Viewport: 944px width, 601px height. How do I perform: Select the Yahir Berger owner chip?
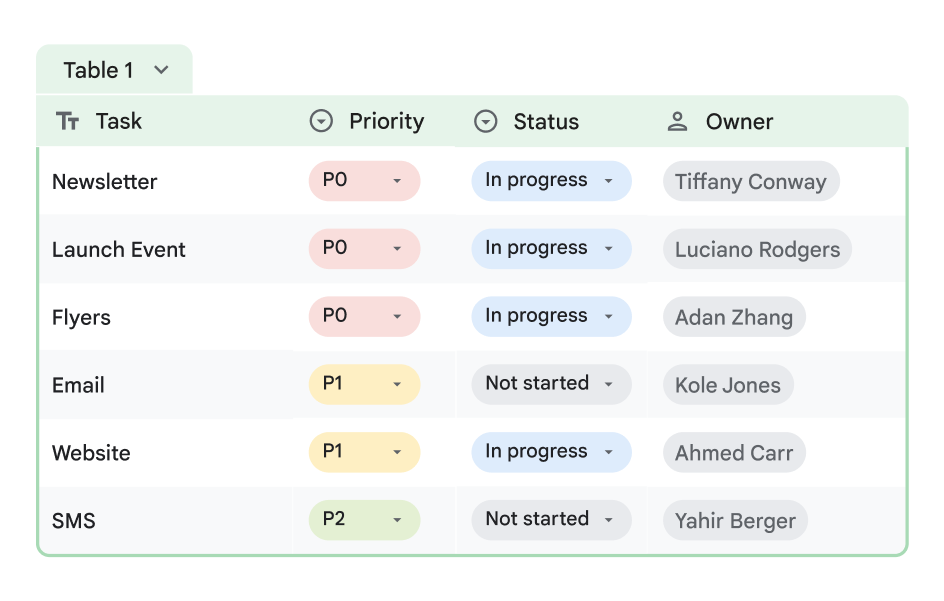point(735,521)
